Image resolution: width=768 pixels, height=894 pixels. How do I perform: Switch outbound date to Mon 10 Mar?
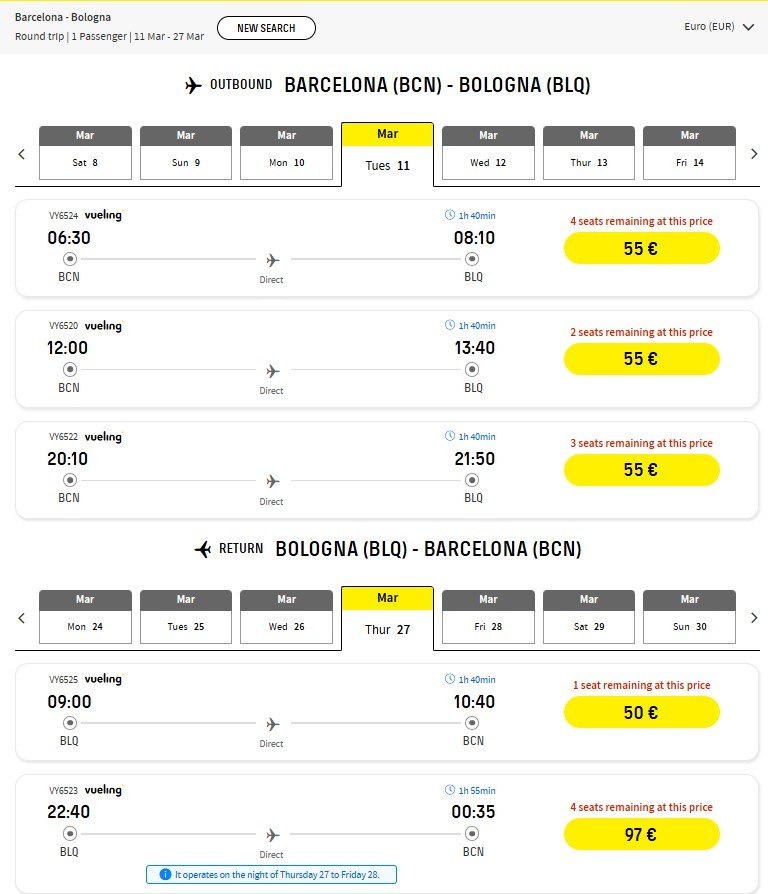click(286, 153)
